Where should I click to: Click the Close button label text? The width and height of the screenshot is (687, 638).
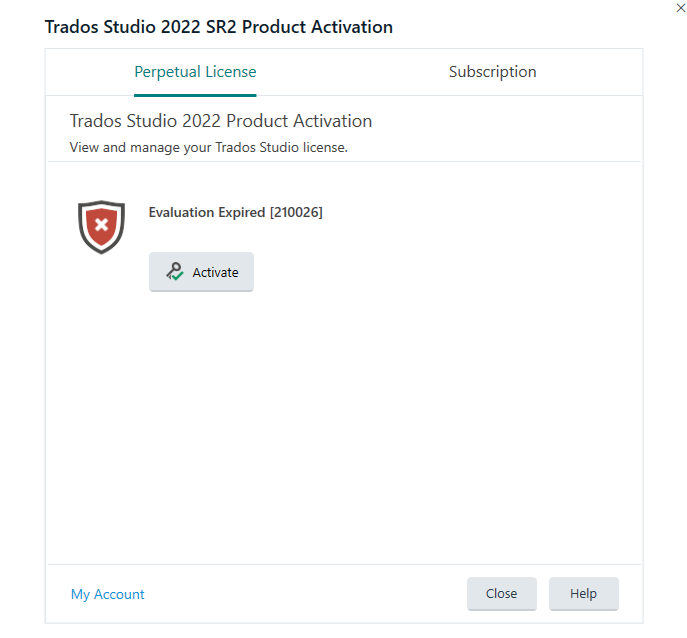pos(502,593)
